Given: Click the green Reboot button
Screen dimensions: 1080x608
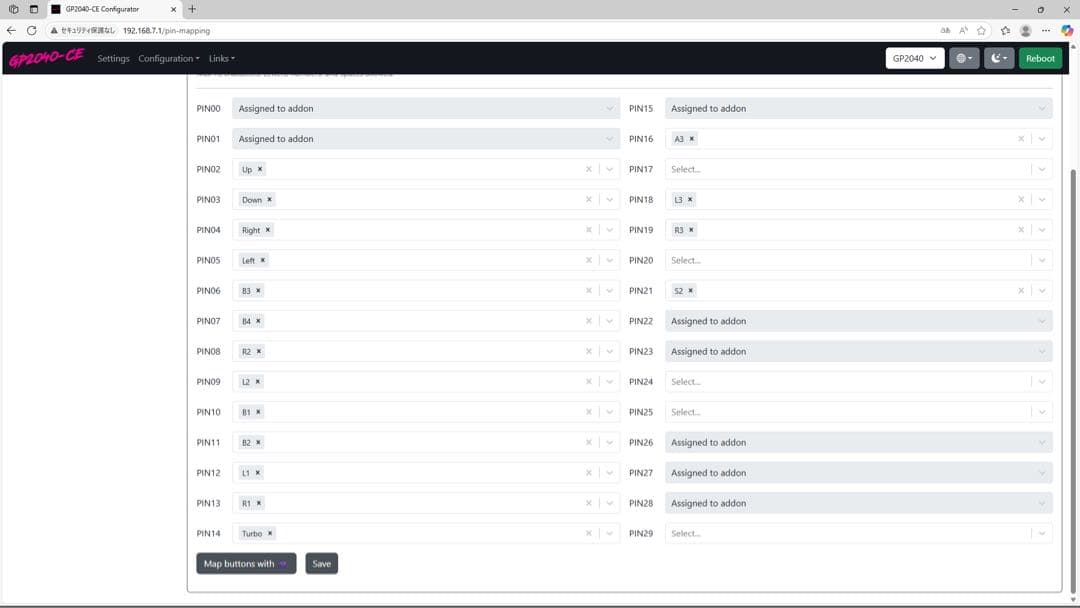Looking at the screenshot, I should pyautogui.click(x=1040, y=58).
